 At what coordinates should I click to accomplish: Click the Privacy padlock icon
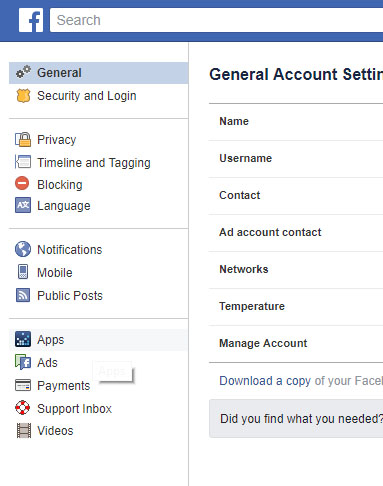[x=23, y=139]
